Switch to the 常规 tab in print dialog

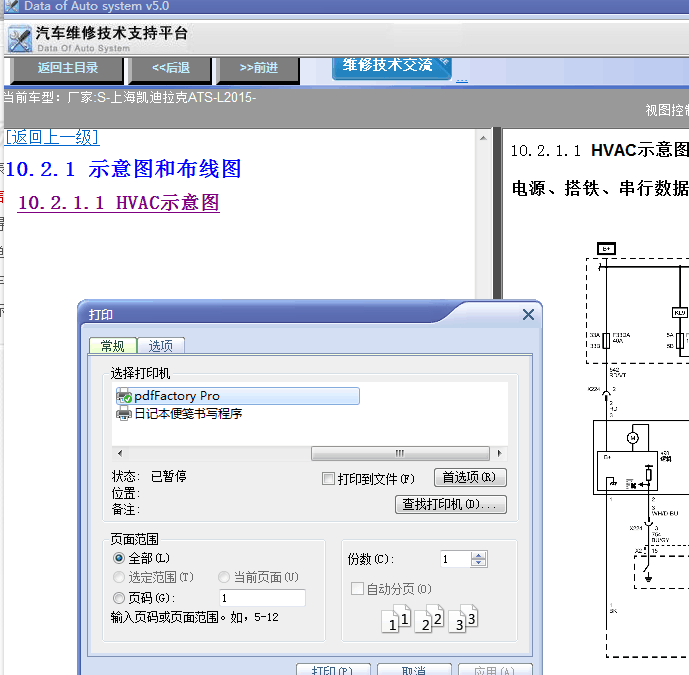point(112,346)
